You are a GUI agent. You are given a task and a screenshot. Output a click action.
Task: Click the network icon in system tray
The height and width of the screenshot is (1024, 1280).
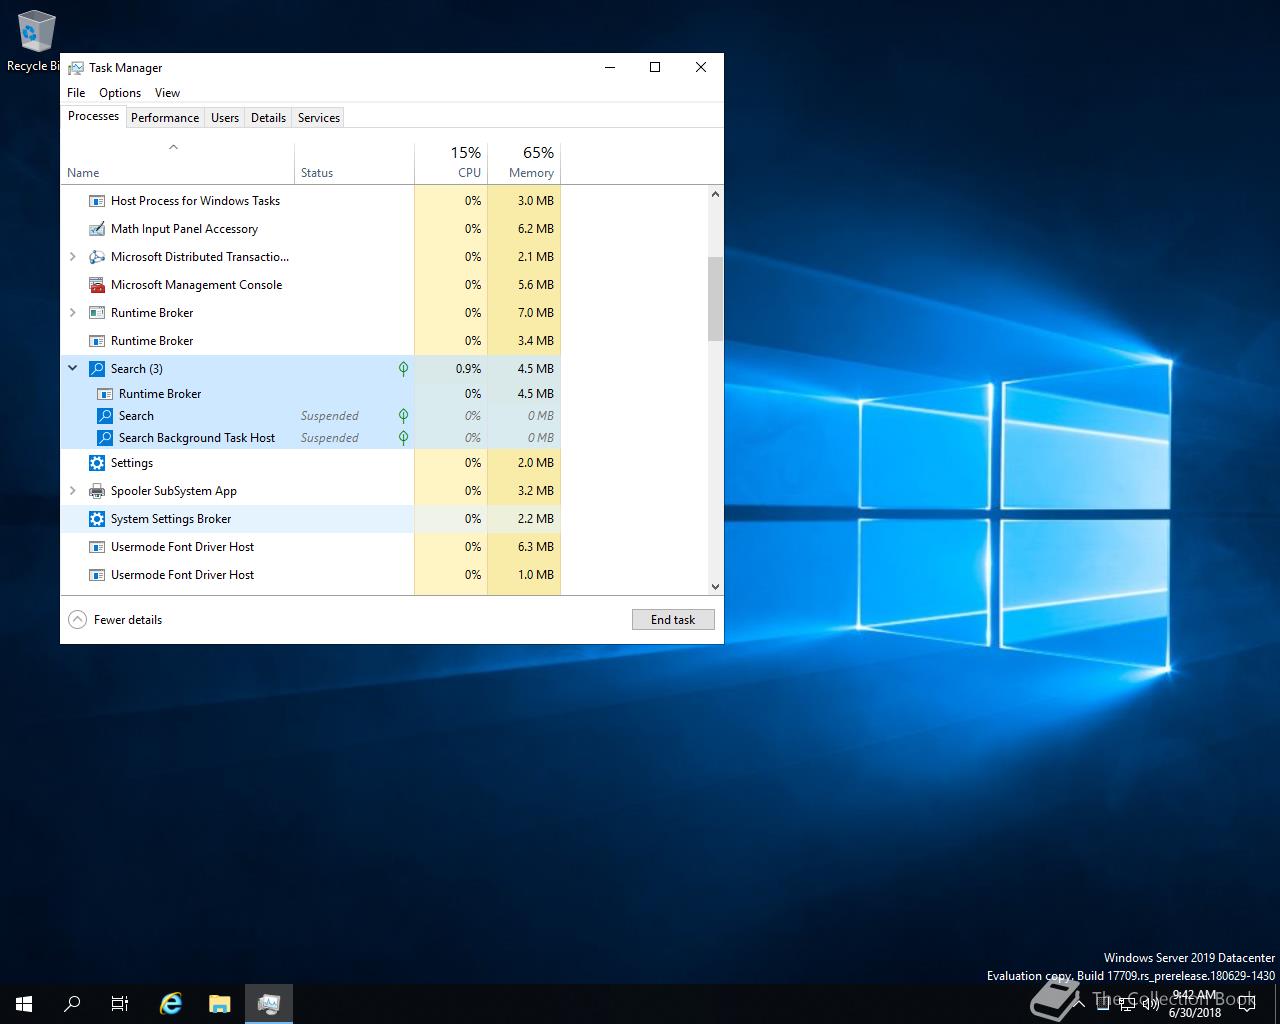(x=1126, y=1004)
